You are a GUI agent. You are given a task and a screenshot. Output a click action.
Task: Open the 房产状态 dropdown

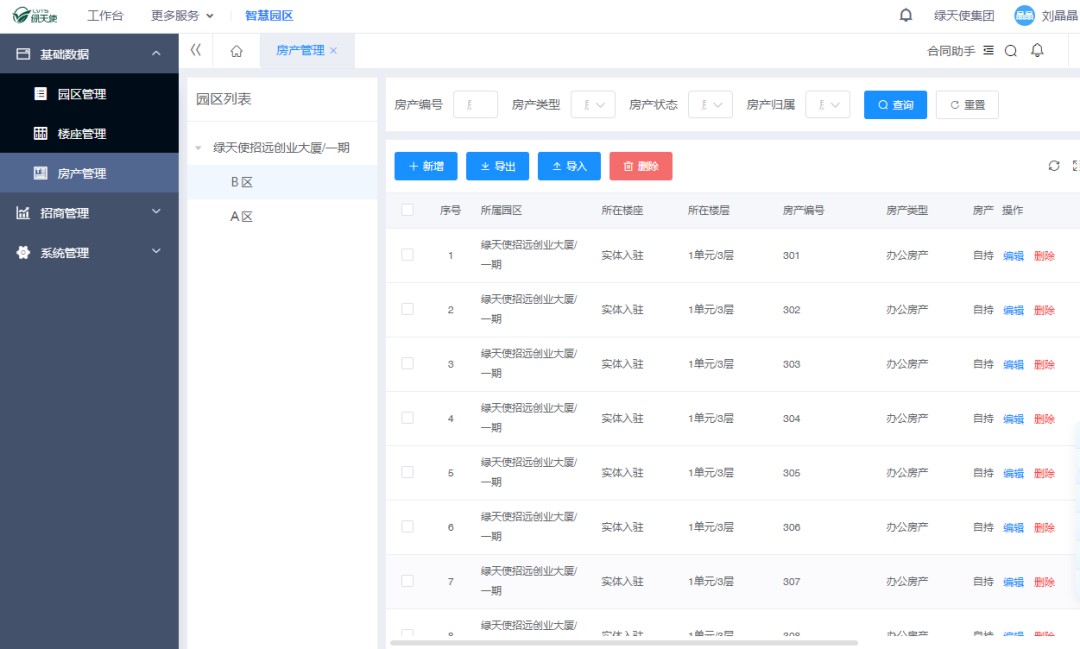point(710,105)
